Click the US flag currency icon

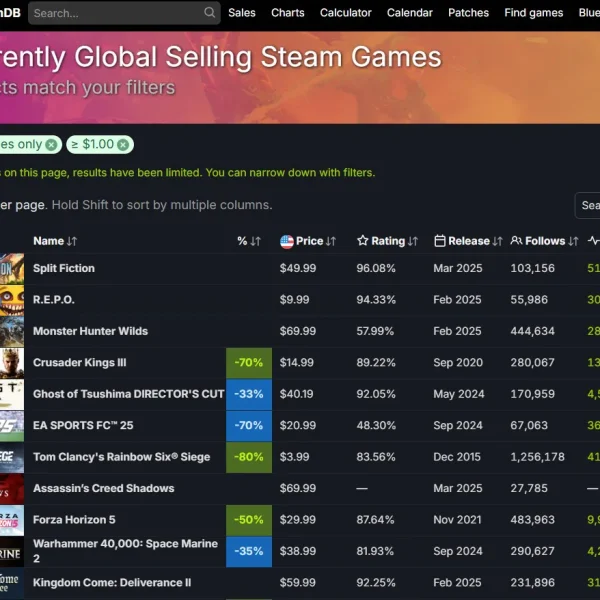click(x=287, y=241)
